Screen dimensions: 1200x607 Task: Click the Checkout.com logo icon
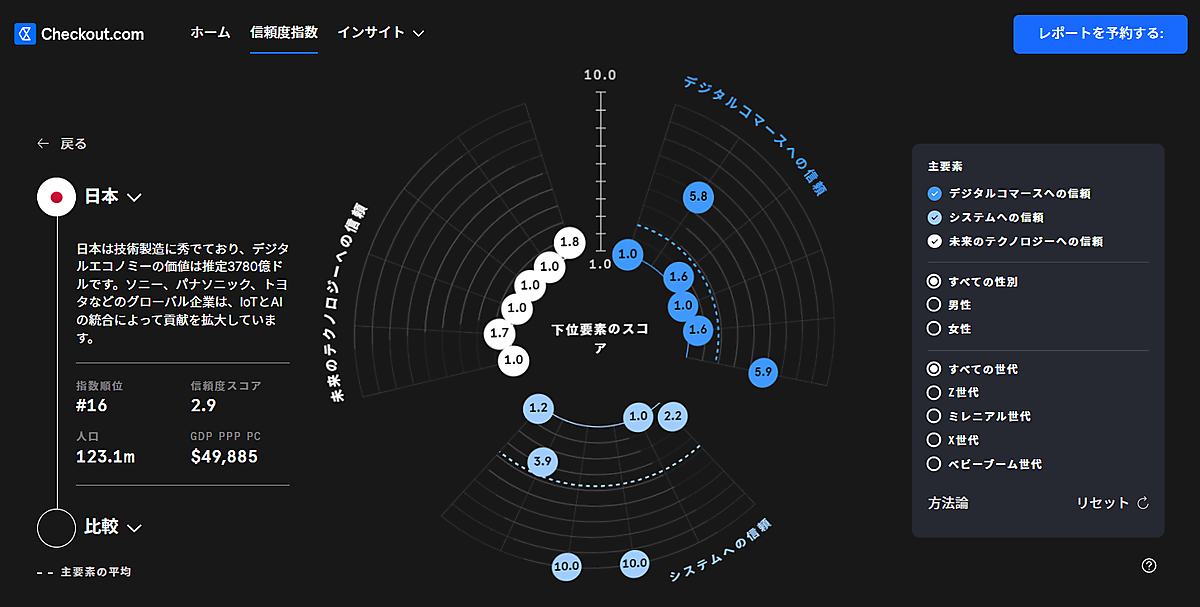coord(25,34)
